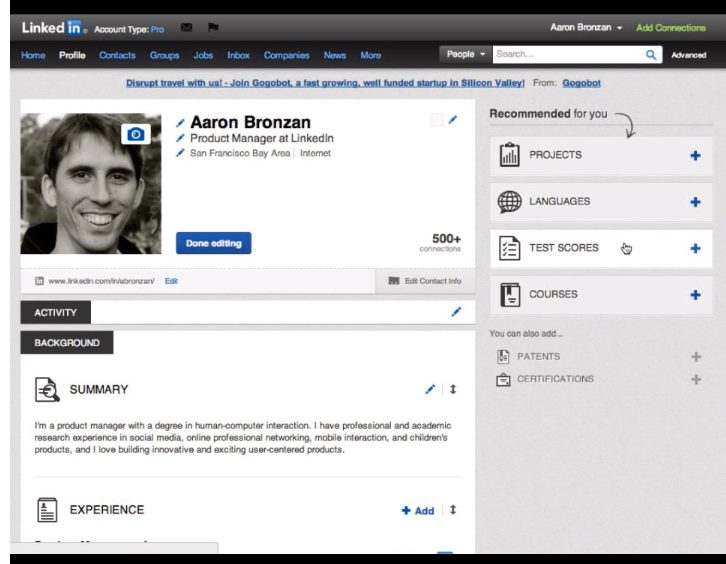Edit Summary section using pencil icon

coord(430,389)
